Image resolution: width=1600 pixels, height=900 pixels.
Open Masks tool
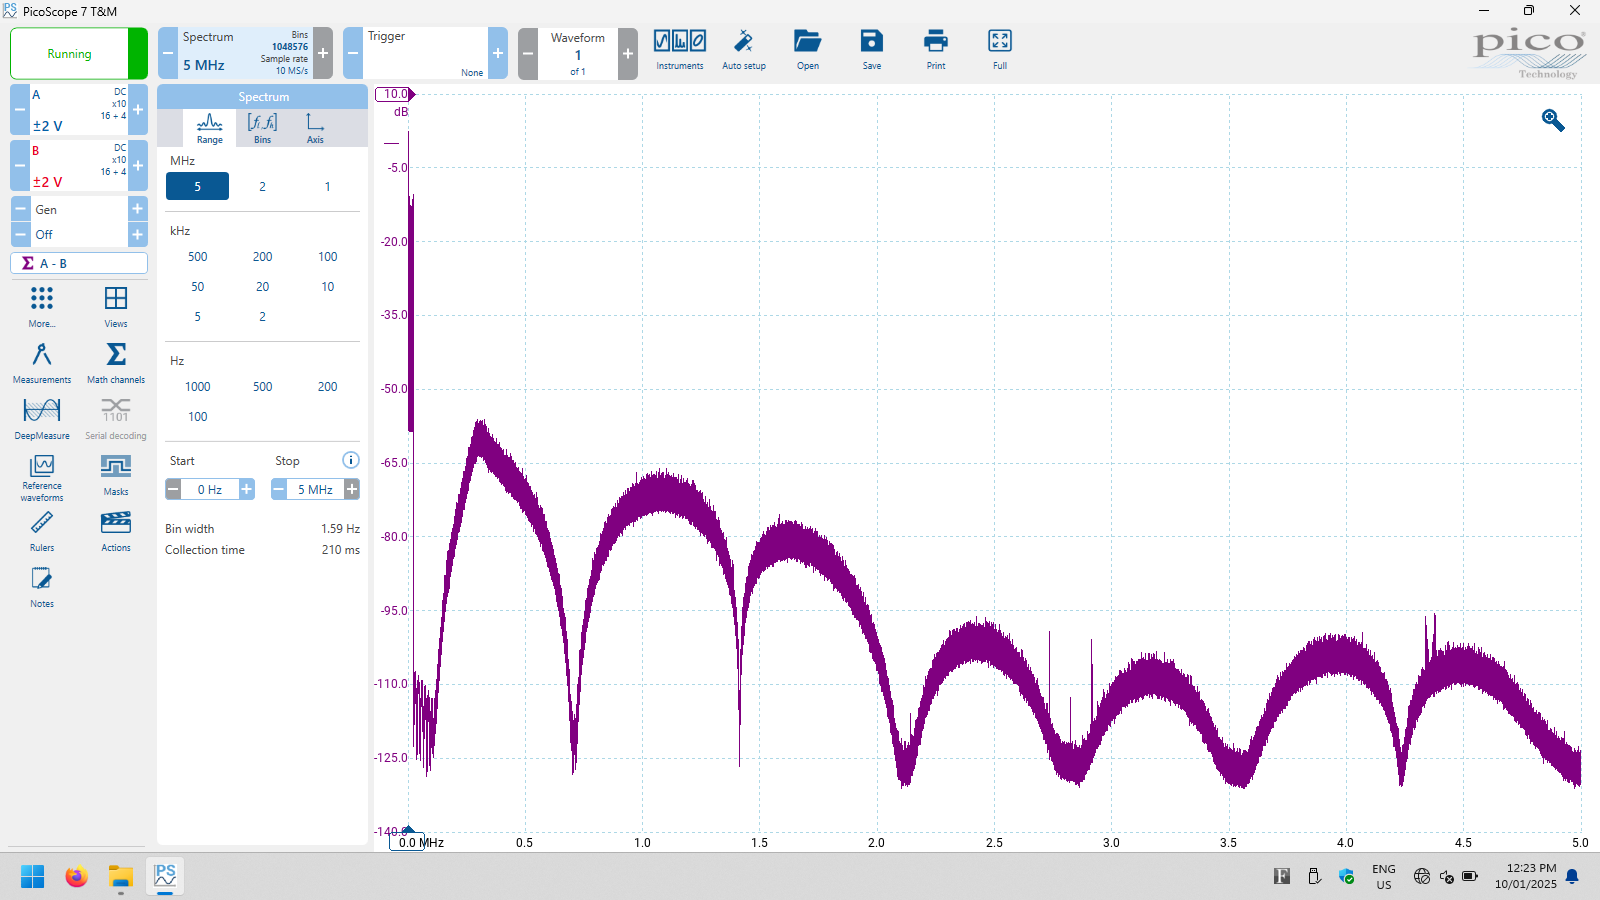(116, 474)
